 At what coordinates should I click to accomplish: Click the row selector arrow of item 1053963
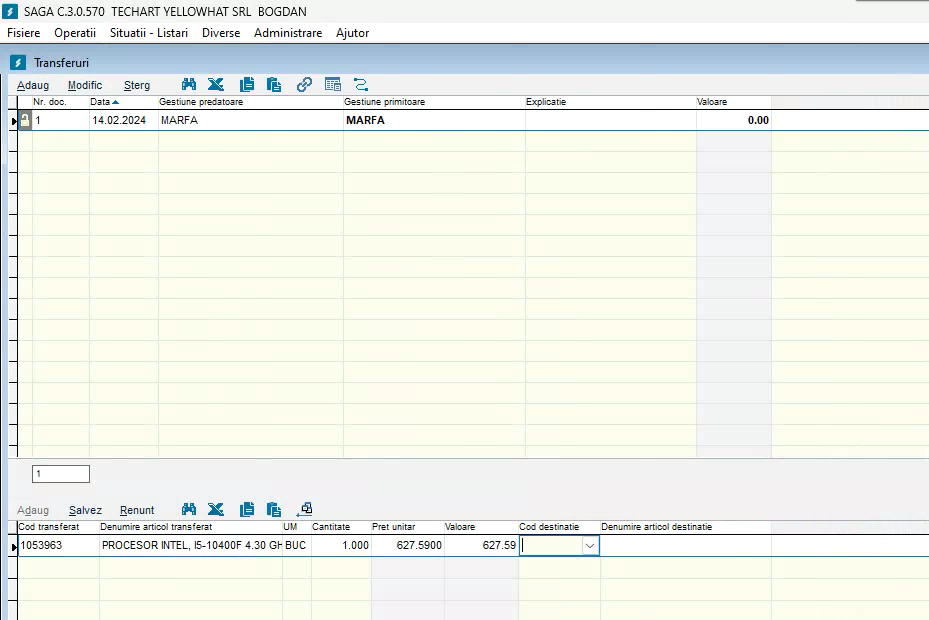coord(14,546)
